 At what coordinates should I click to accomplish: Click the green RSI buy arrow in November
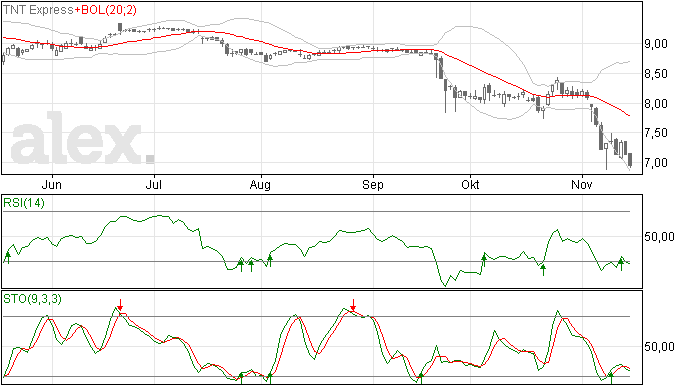coord(621,264)
